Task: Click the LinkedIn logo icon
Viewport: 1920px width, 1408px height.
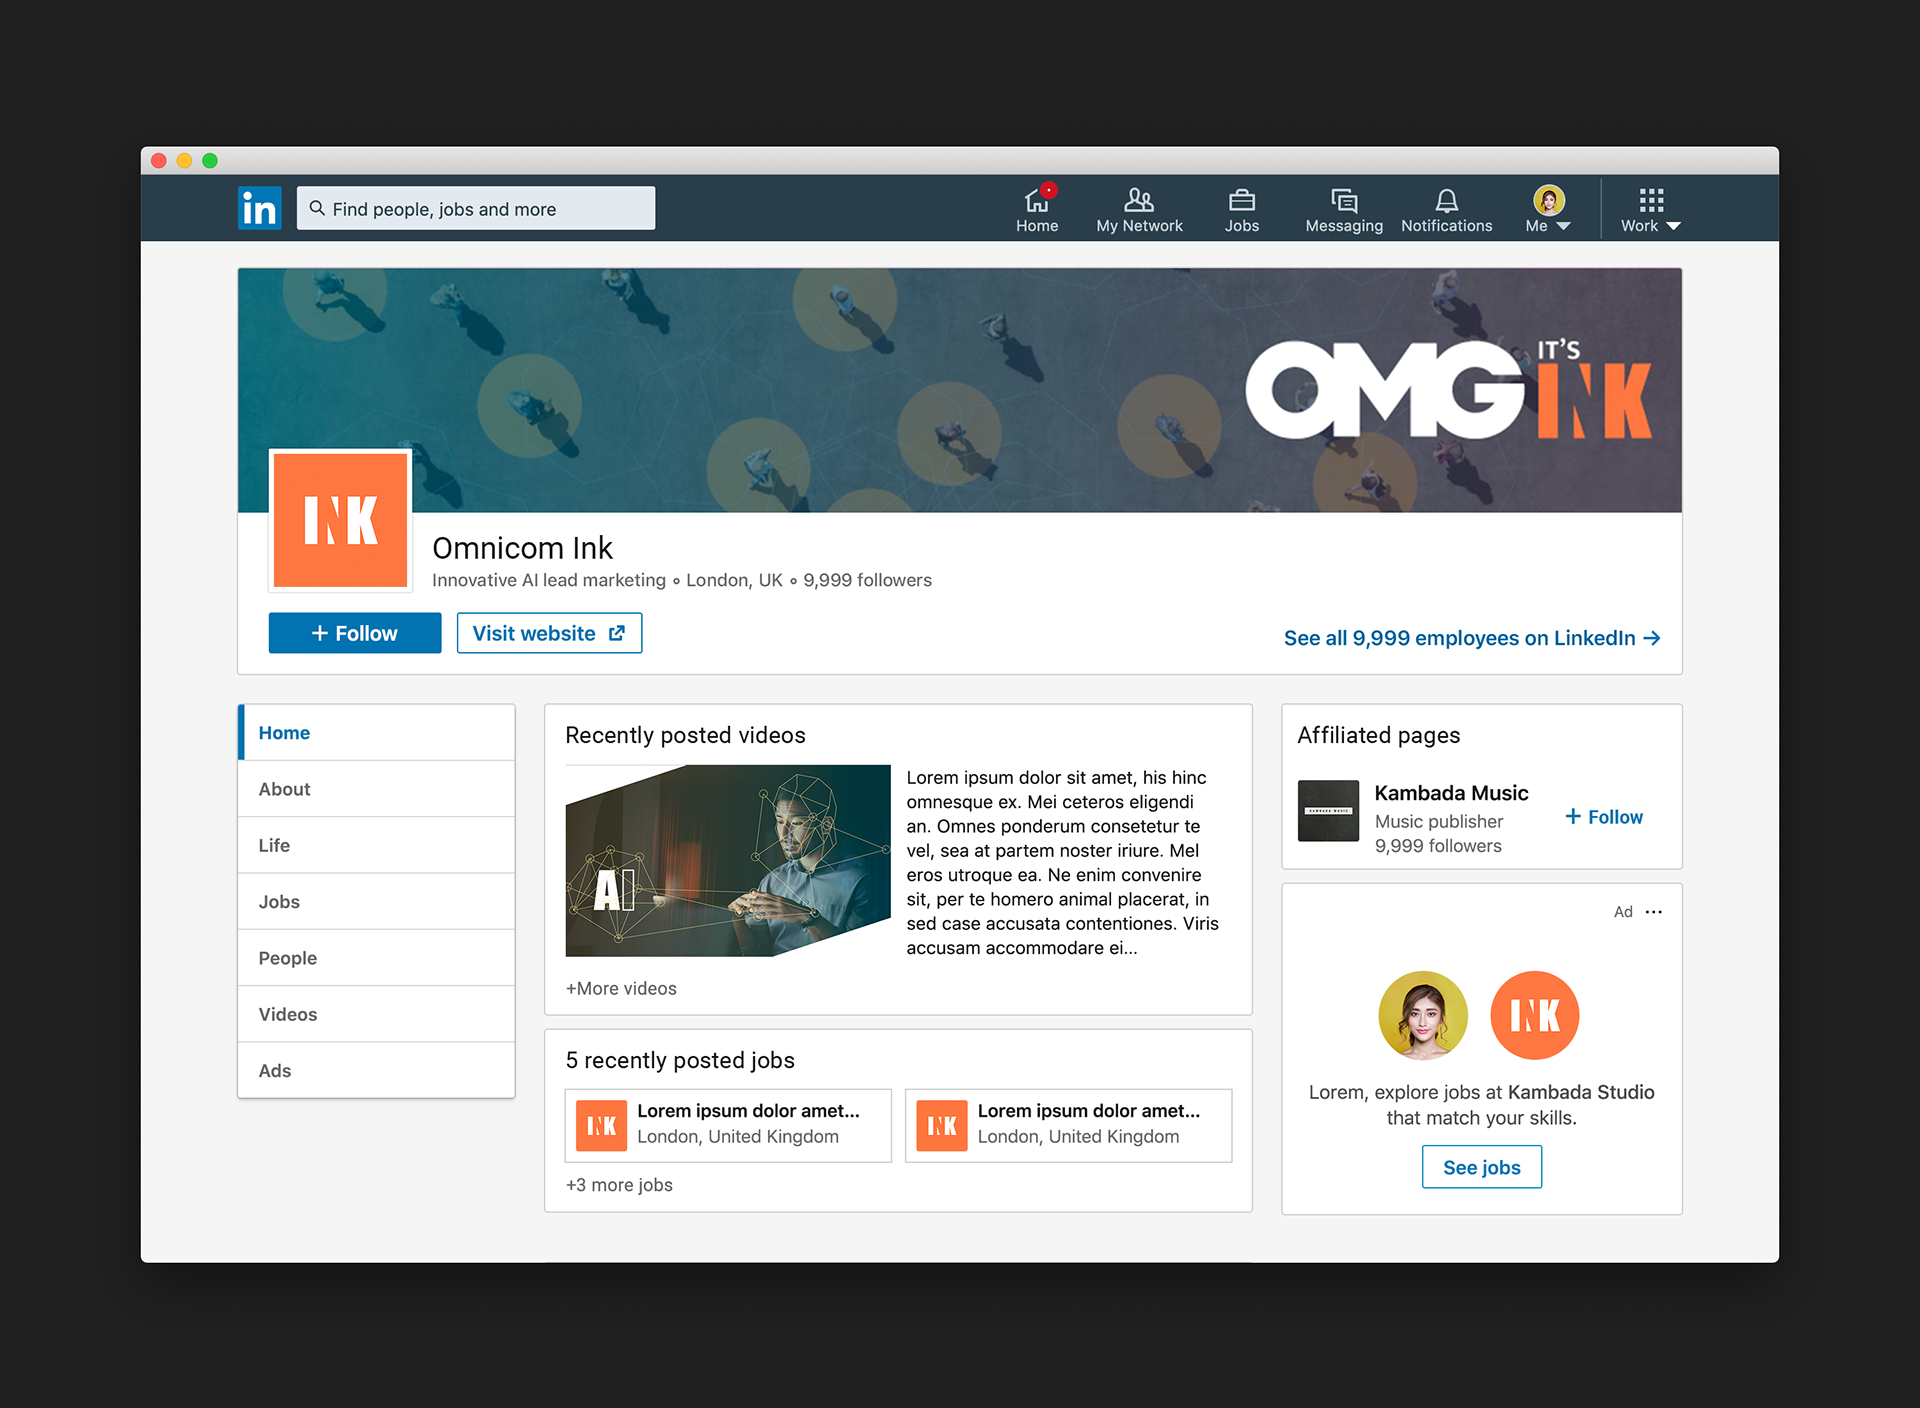Action: (259, 208)
